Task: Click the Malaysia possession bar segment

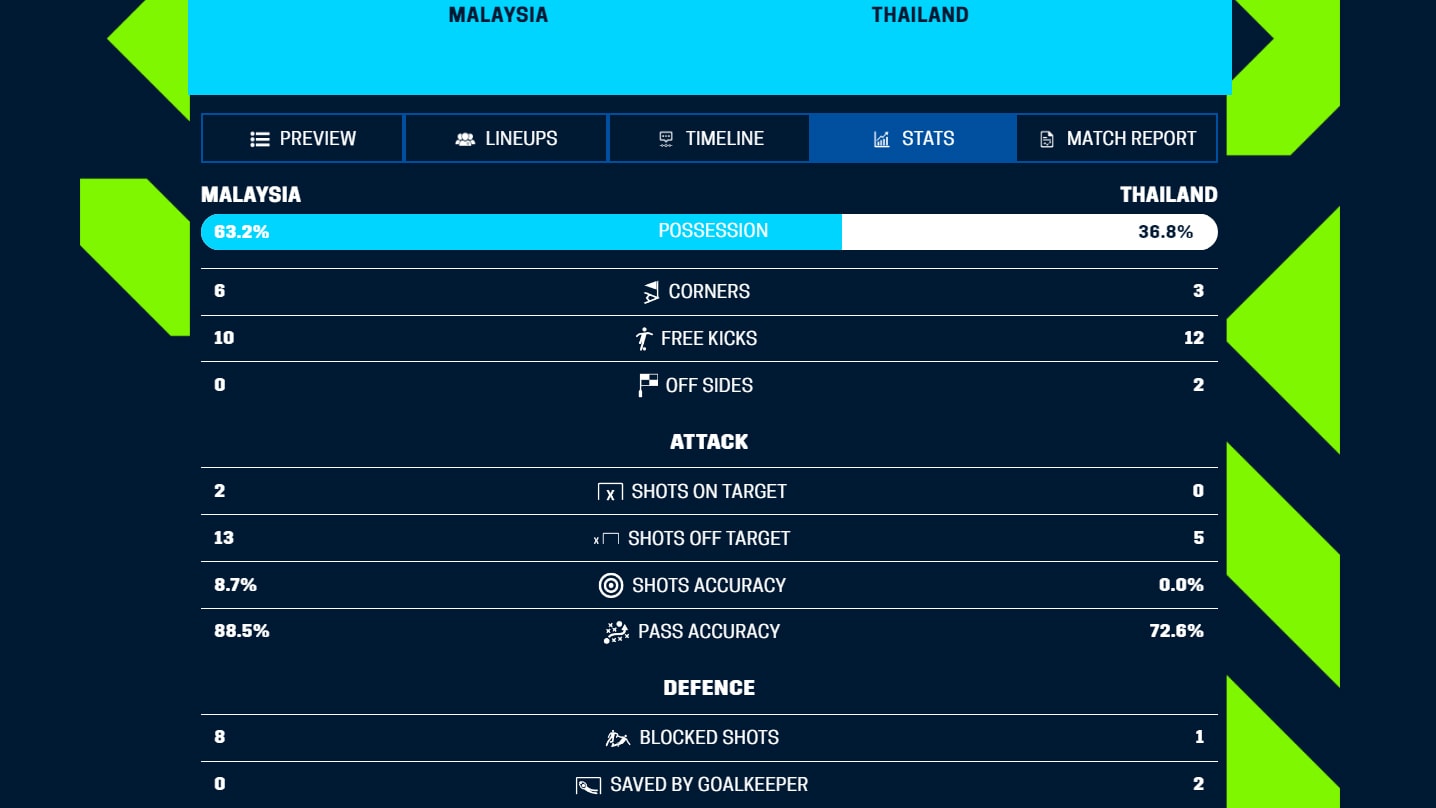Action: click(521, 232)
